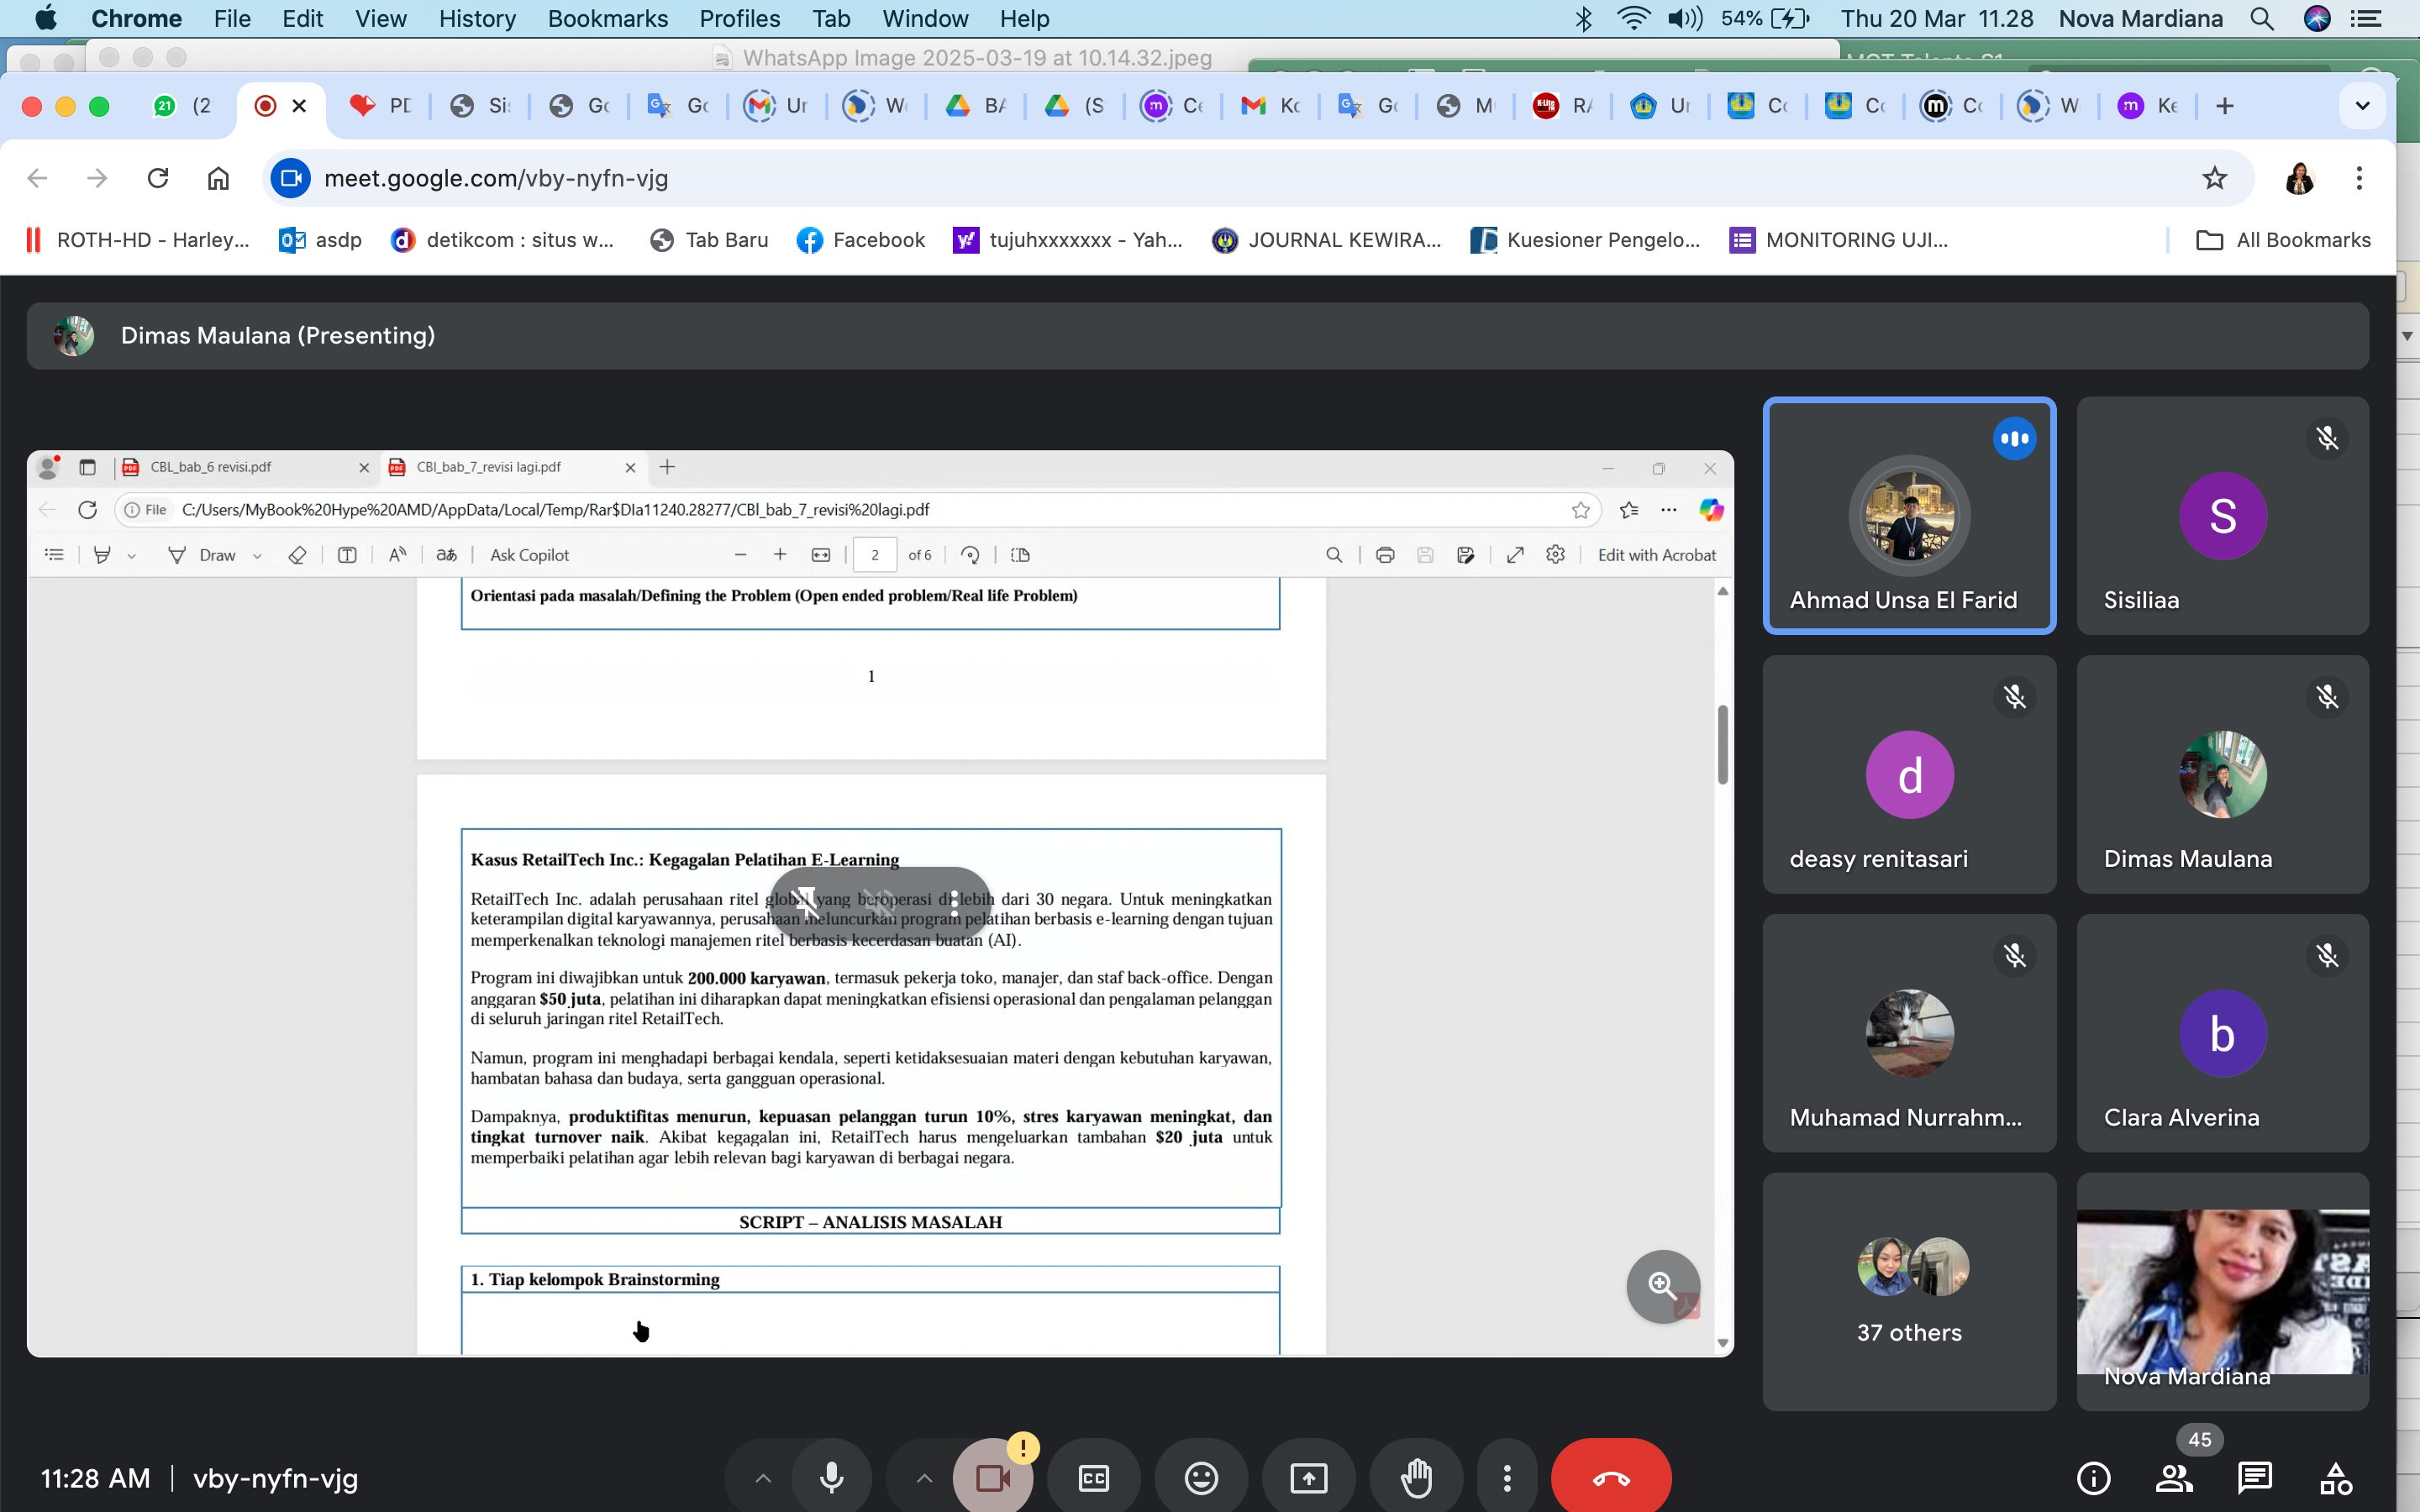Image resolution: width=2420 pixels, height=1512 pixels.
Task: Show the people list icon
Action: coord(2174,1478)
